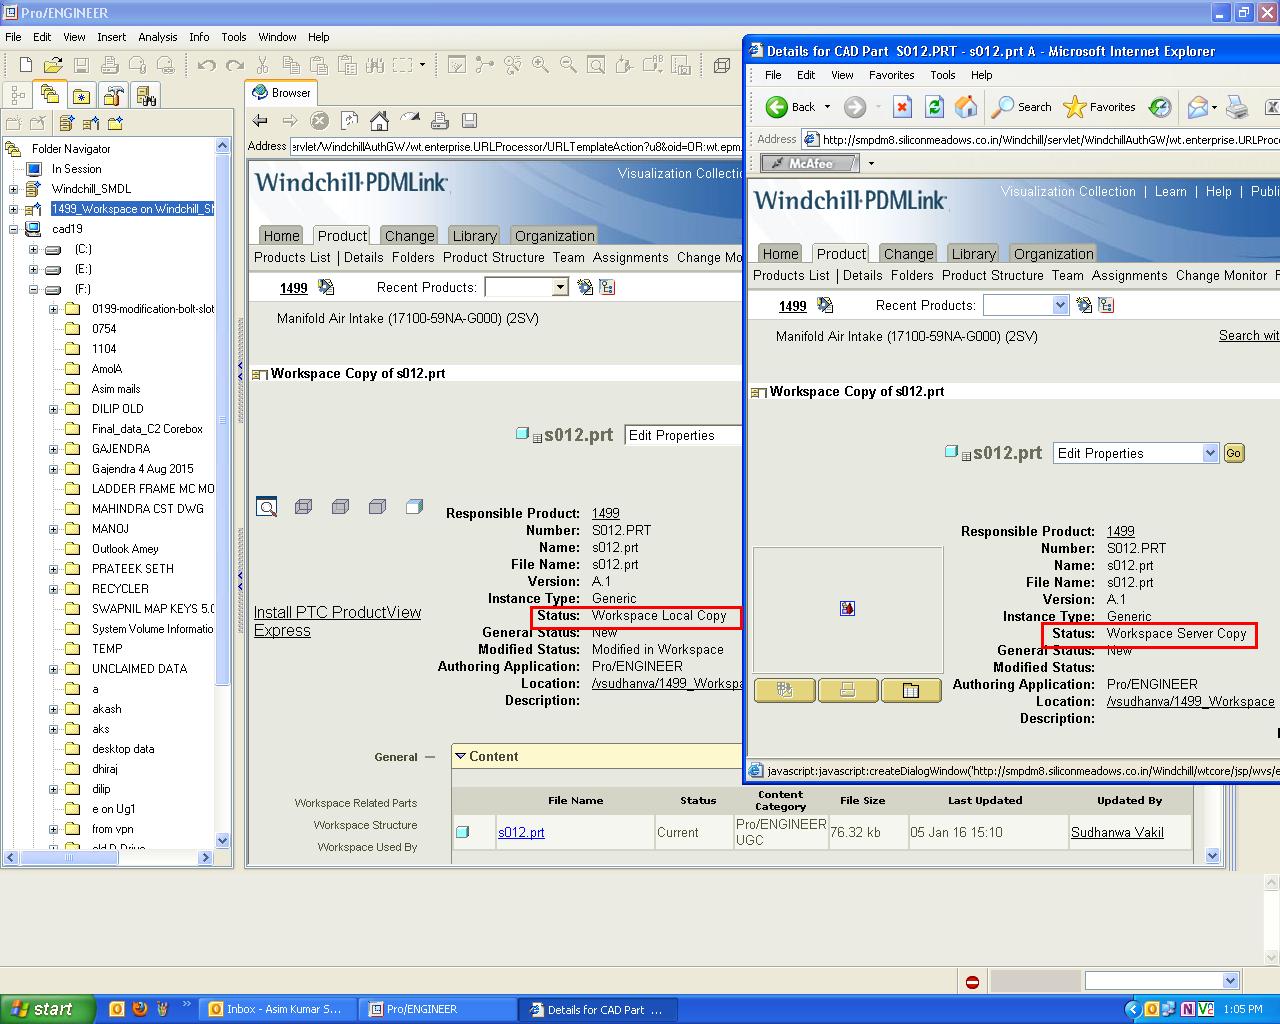Click the Zoom In magnifier in Pro/ENGINEER toolbar

tap(540, 66)
